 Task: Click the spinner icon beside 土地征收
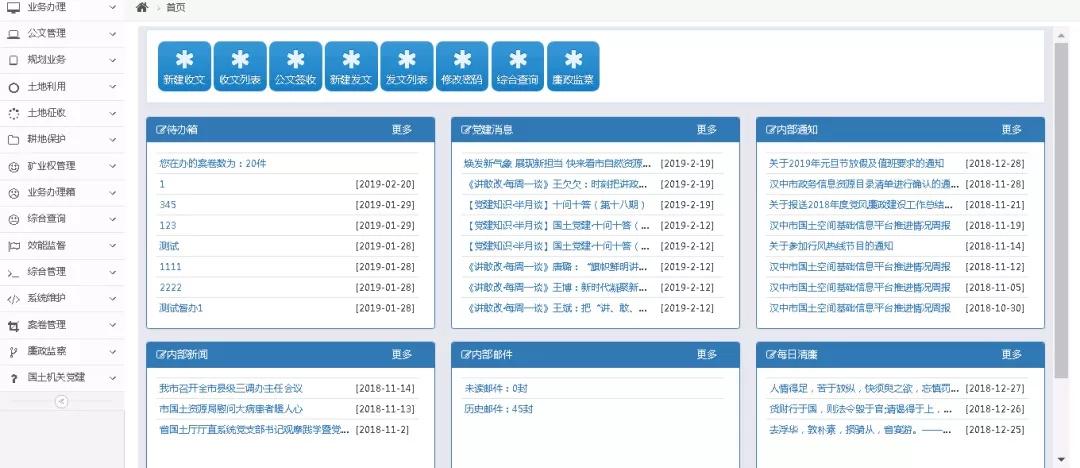(13, 113)
